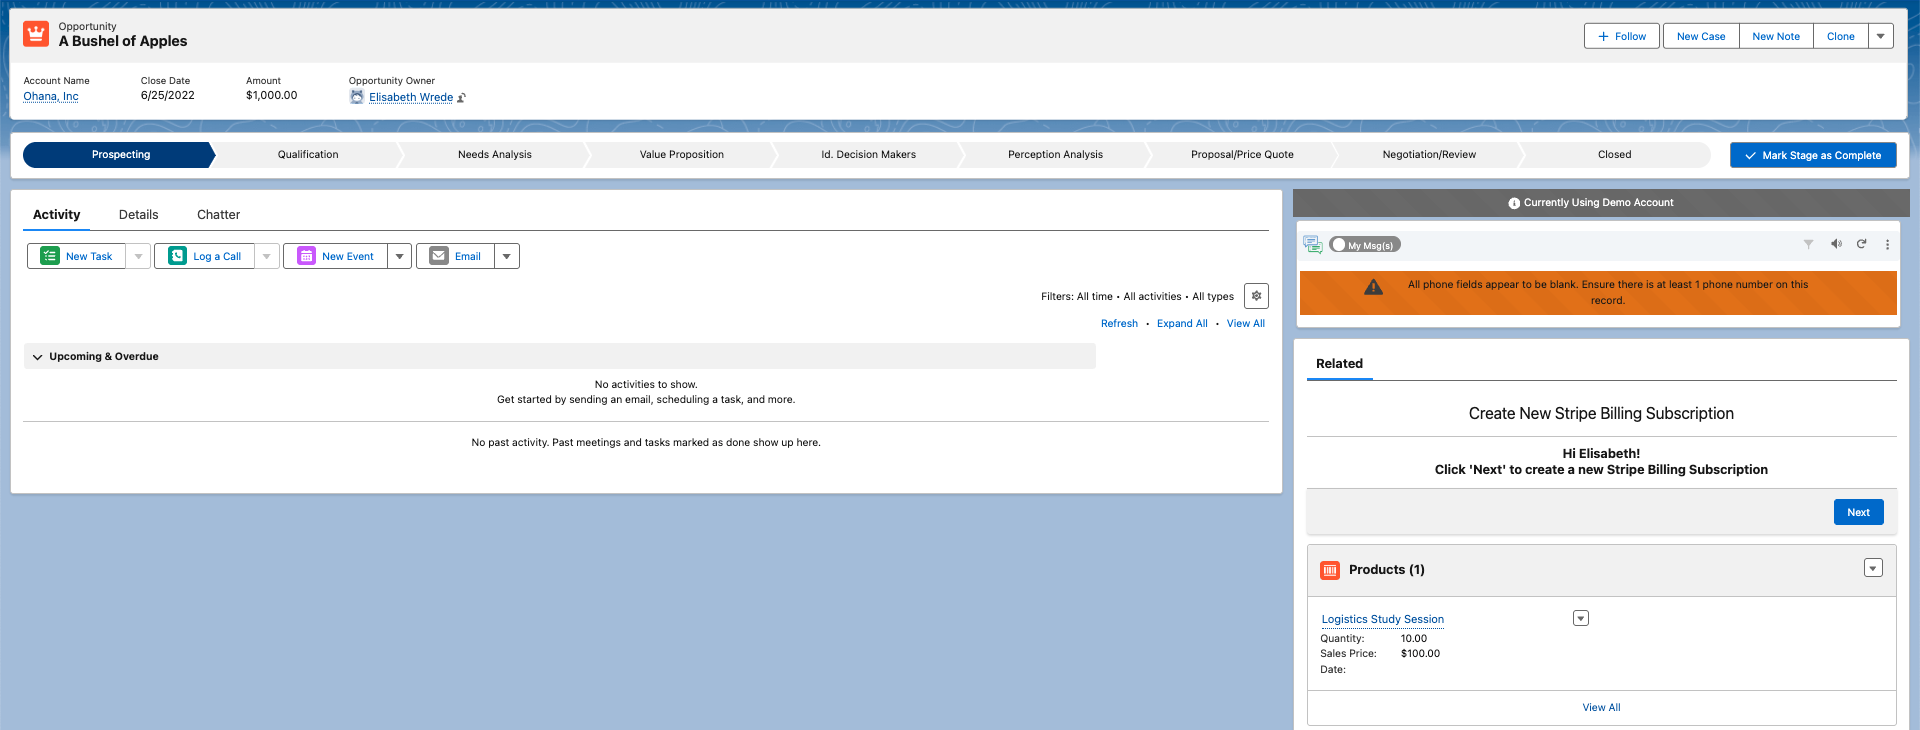The image size is (1920, 730).
Task: Select the Related tab
Action: pos(1339,364)
